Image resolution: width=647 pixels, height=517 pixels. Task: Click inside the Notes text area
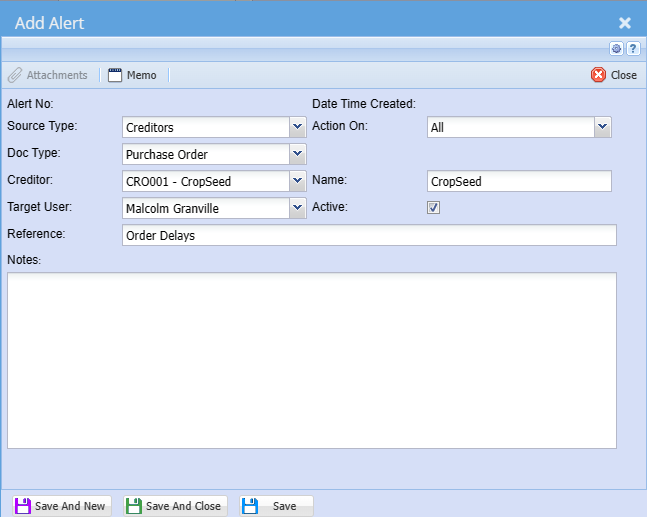click(x=311, y=360)
